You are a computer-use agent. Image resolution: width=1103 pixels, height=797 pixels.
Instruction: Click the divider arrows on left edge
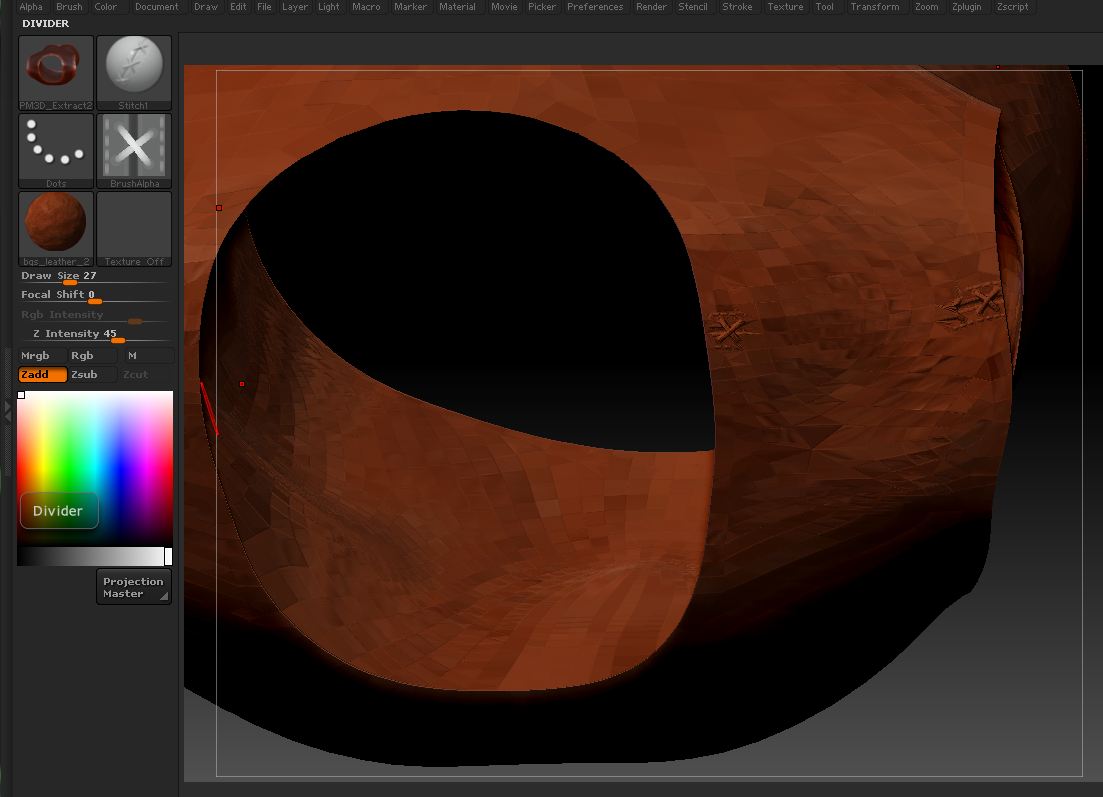tap(8, 410)
